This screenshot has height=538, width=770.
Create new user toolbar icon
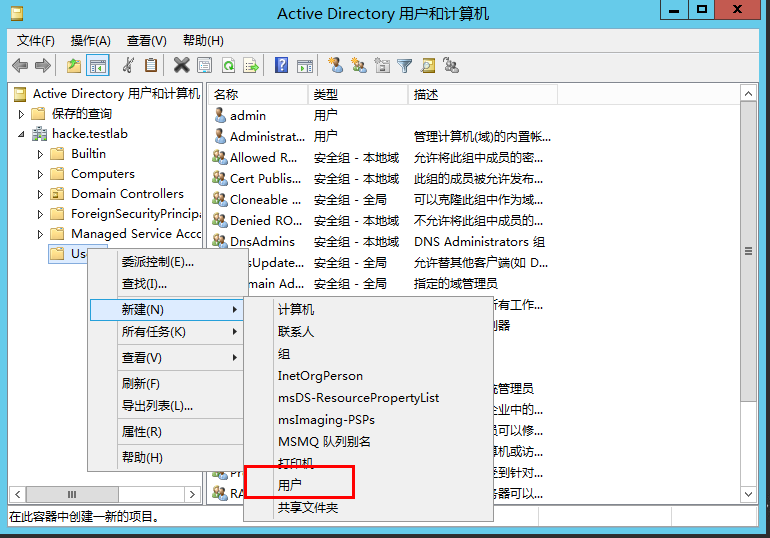click(335, 65)
